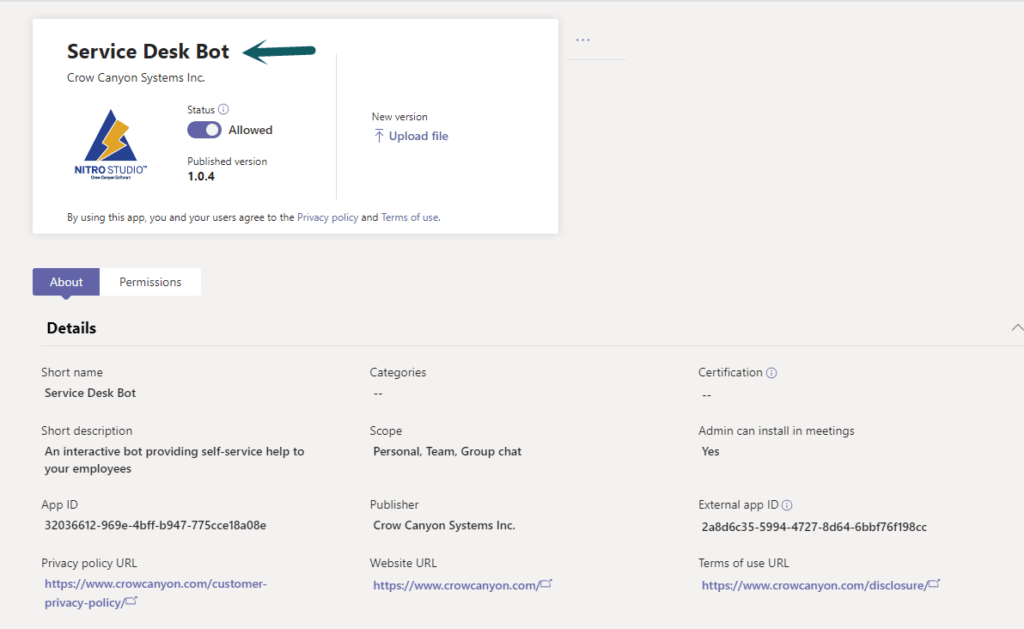Click the Publisher value Crow Canyon Systems Inc.
The height and width of the screenshot is (629, 1024).
[x=444, y=525]
